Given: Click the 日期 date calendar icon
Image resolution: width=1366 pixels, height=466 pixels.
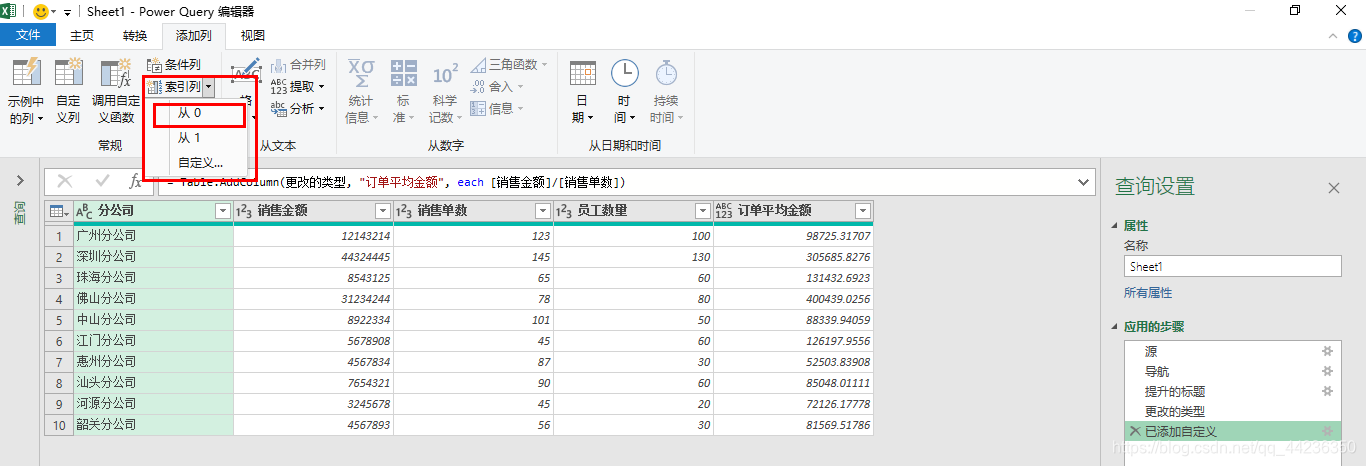Looking at the screenshot, I should (583, 74).
